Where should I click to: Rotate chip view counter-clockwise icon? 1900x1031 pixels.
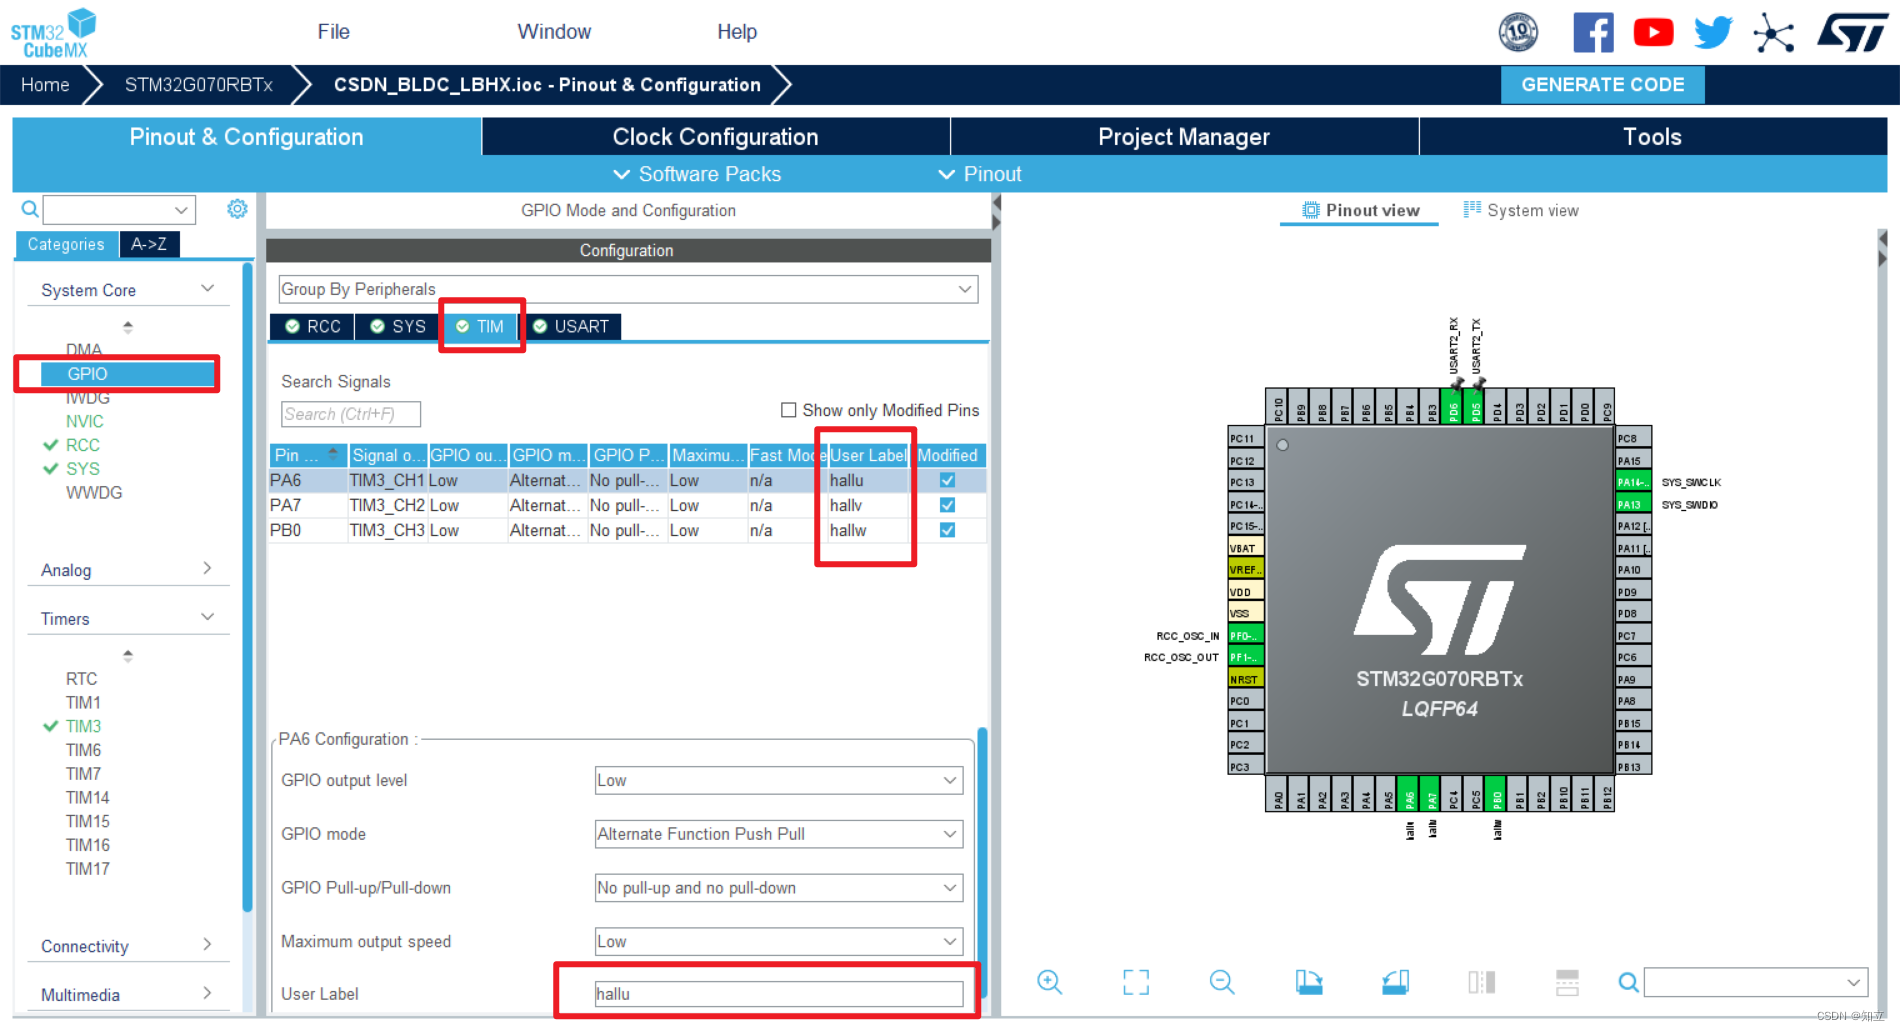coord(1395,982)
